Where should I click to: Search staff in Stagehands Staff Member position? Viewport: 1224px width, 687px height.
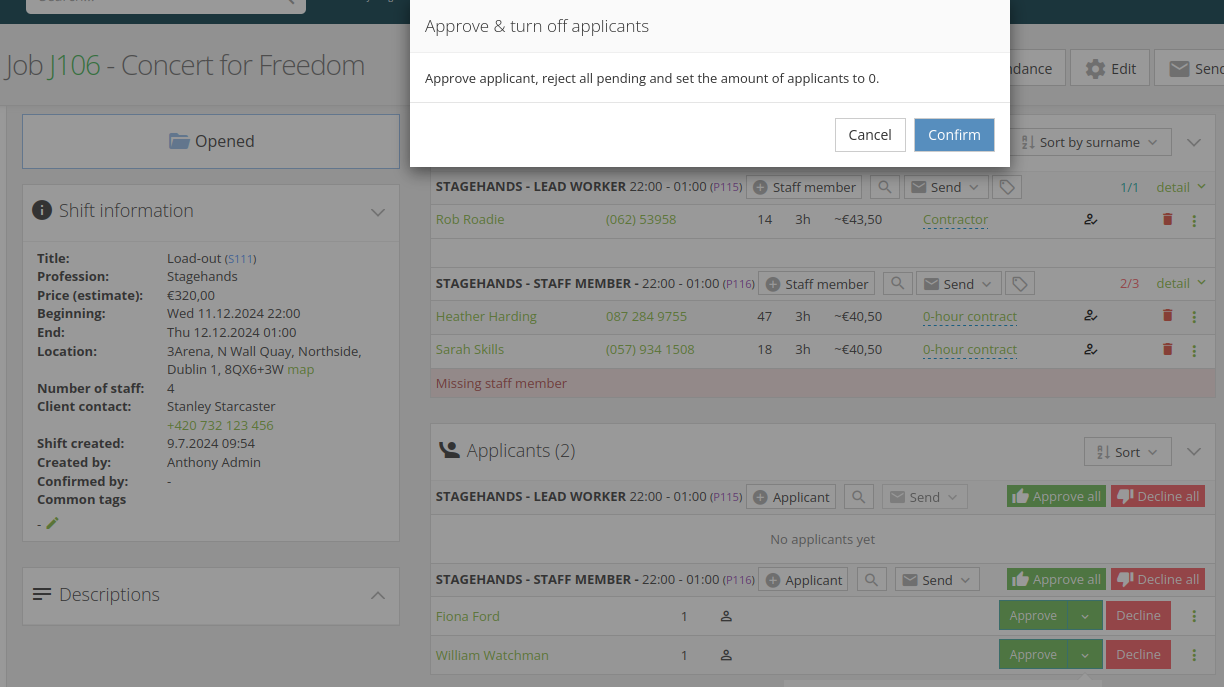(897, 284)
